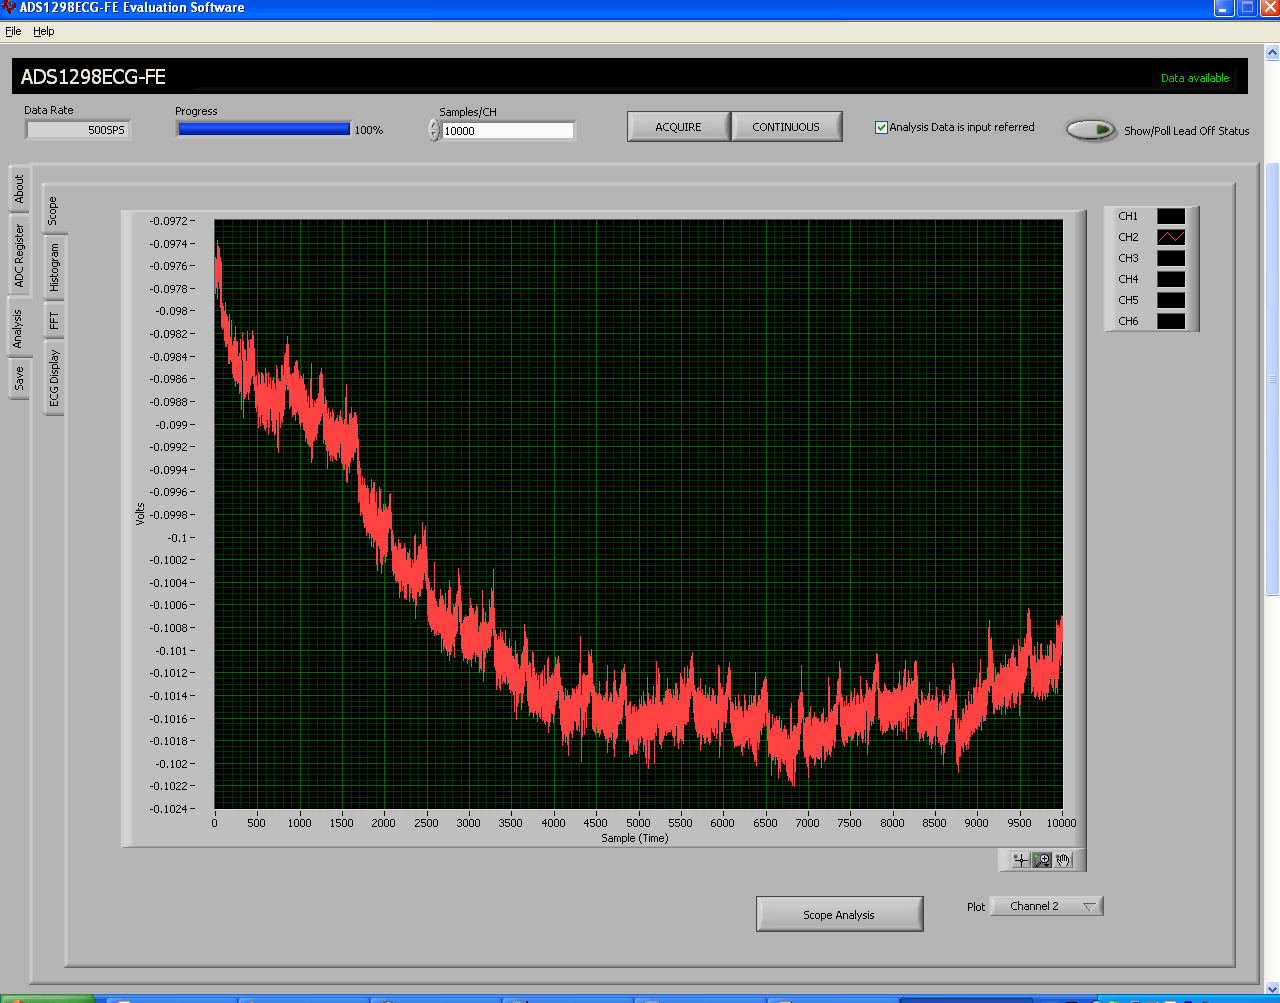Select the pan hand tool in graph palette
This screenshot has height=1003, width=1280.
[x=1063, y=860]
